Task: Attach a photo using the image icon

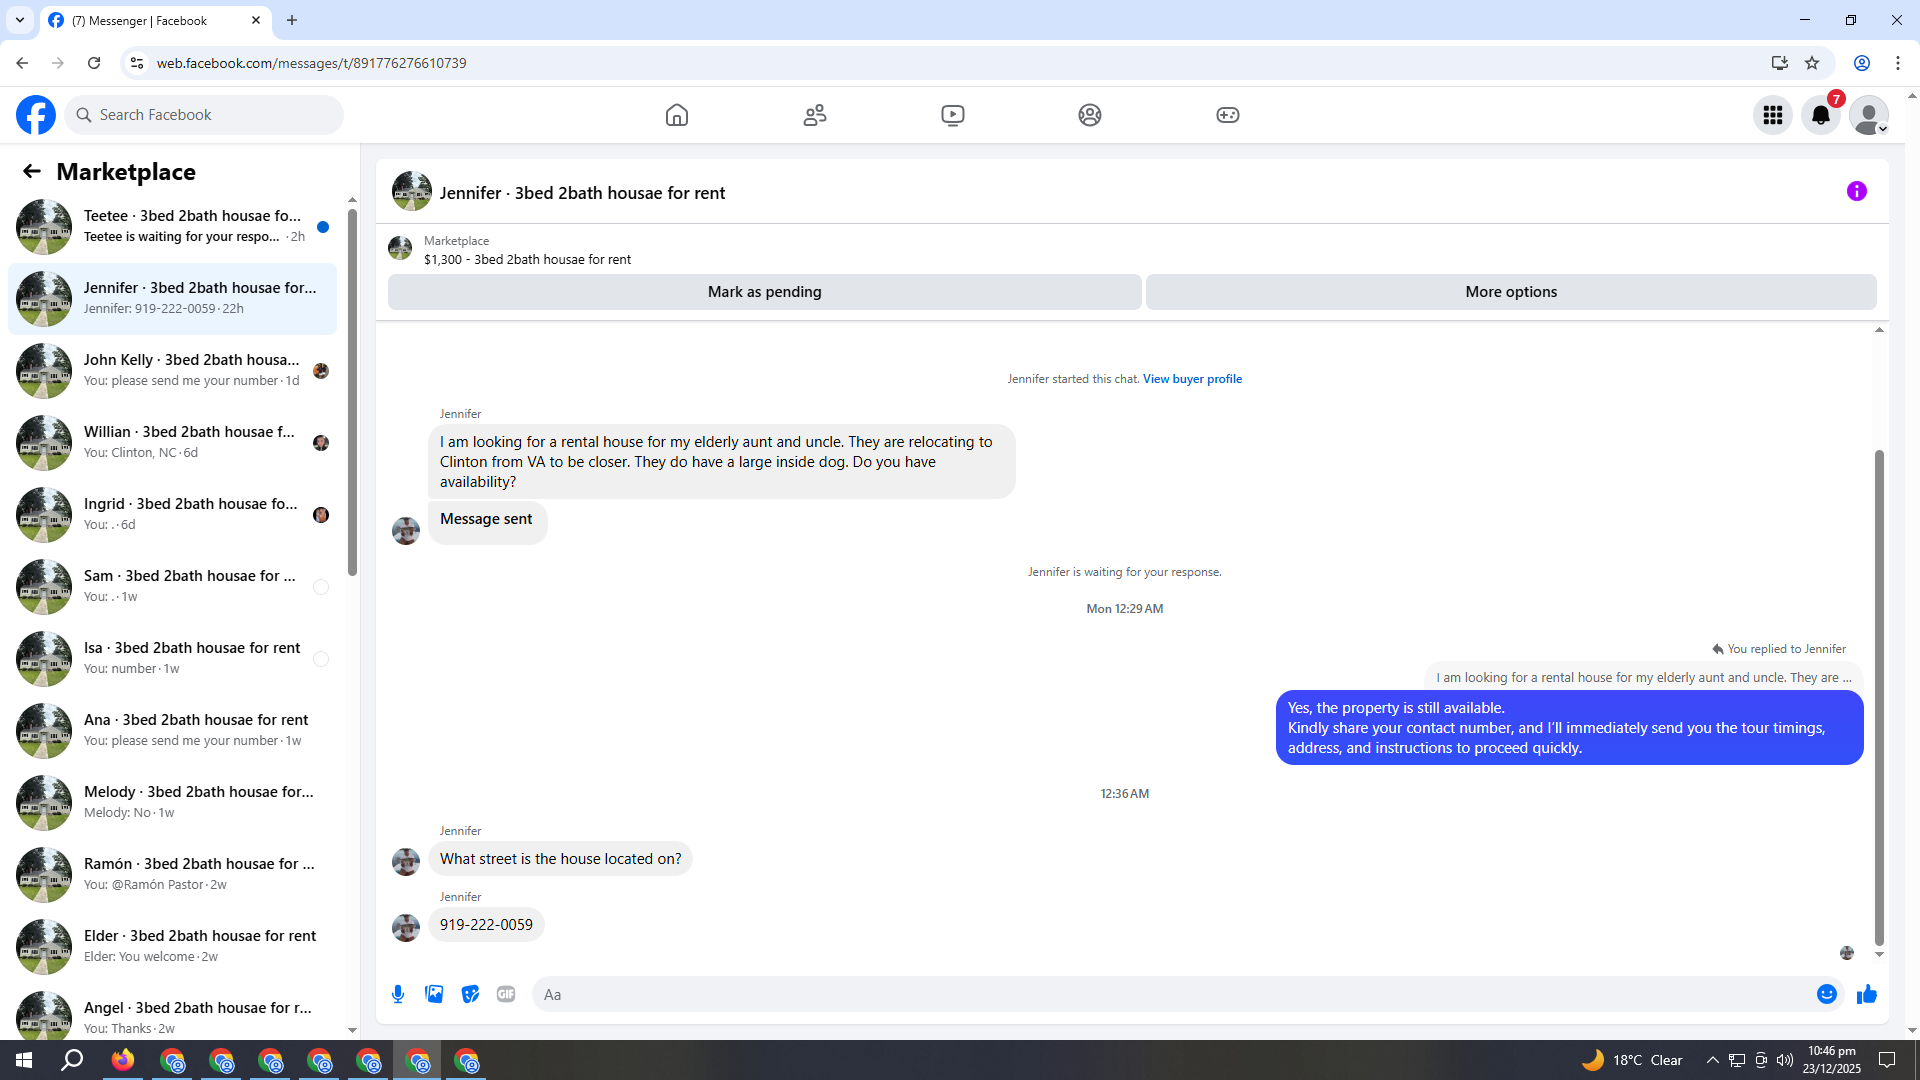Action: click(x=434, y=994)
